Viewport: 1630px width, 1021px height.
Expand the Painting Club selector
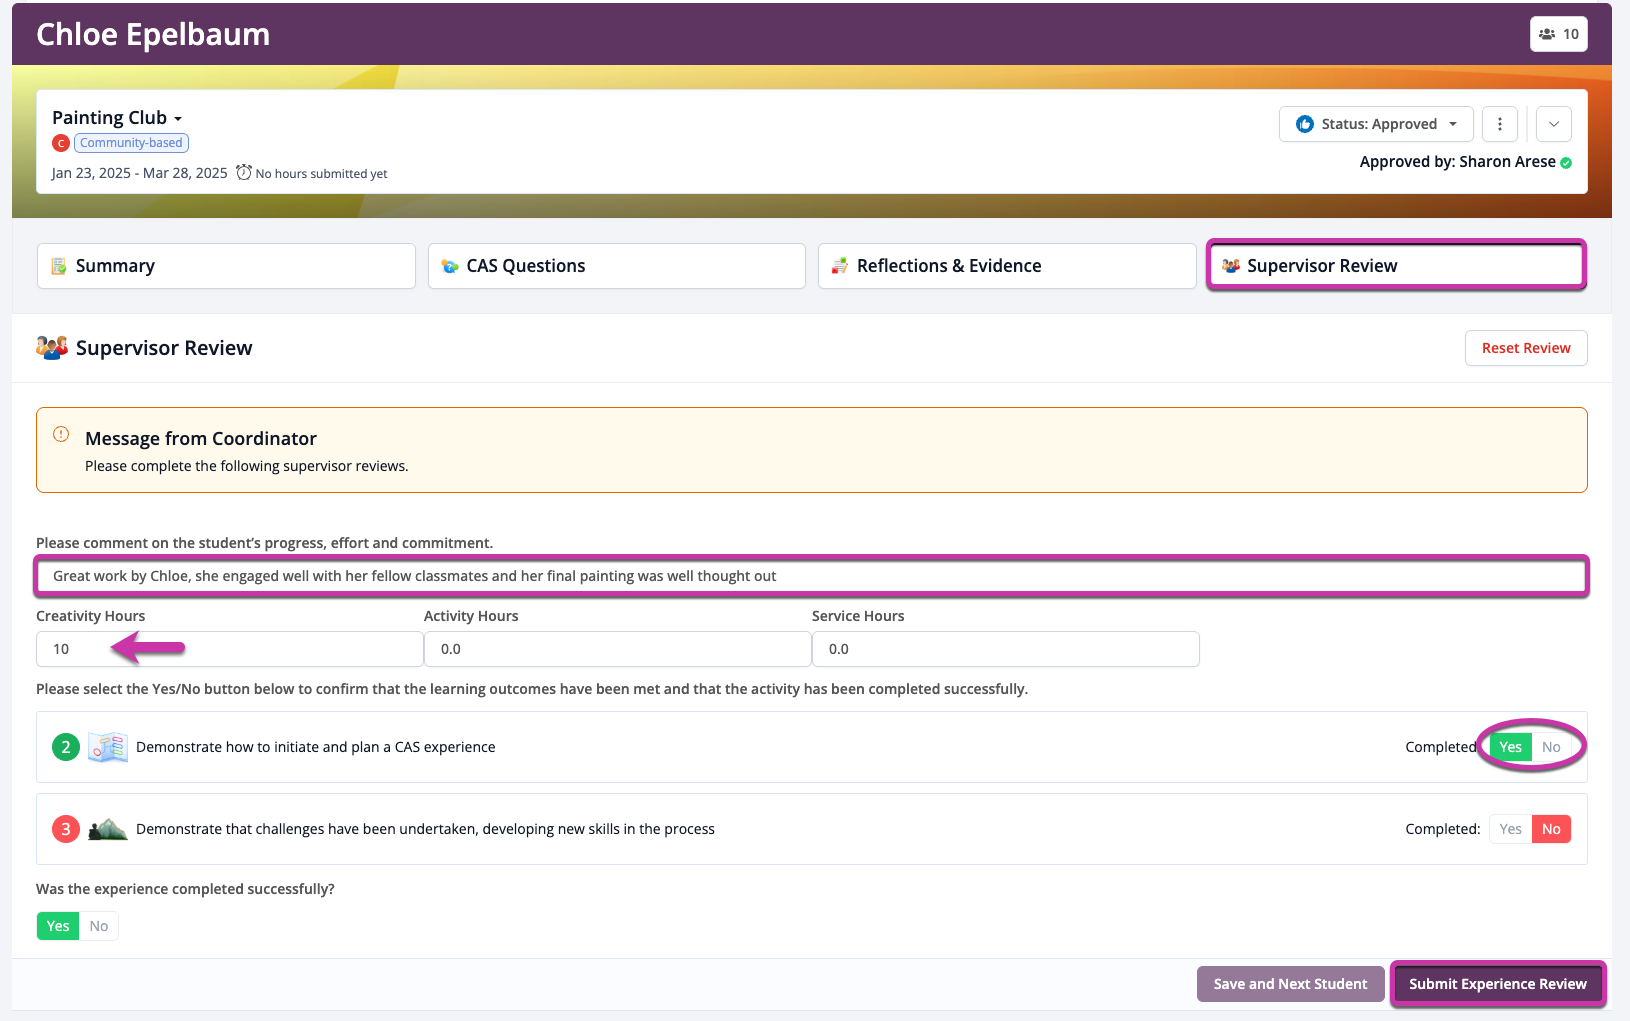pos(178,117)
